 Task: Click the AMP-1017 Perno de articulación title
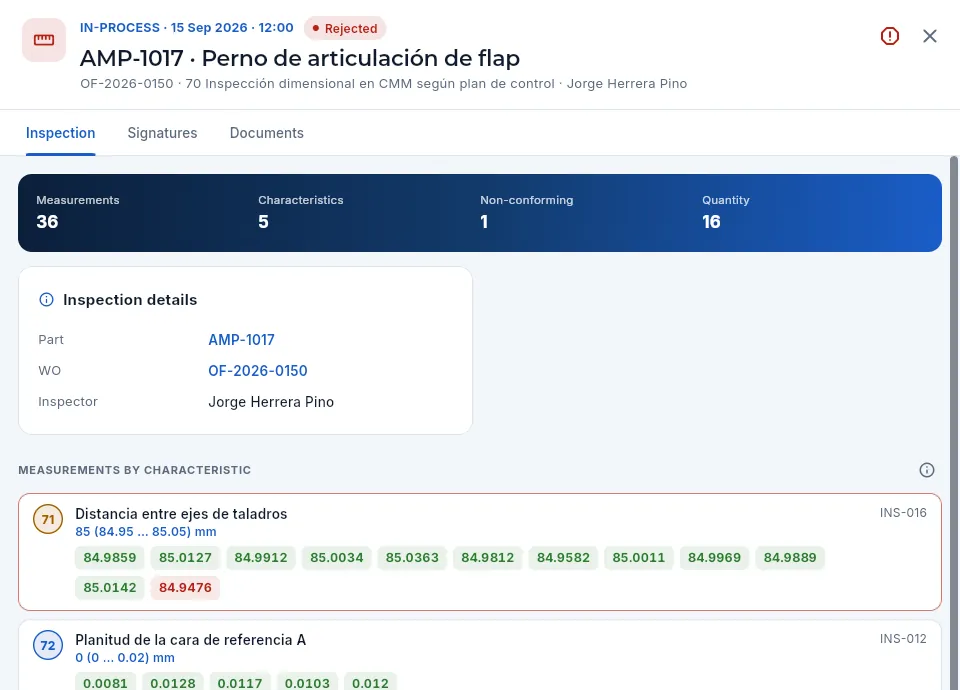pyautogui.click(x=300, y=58)
